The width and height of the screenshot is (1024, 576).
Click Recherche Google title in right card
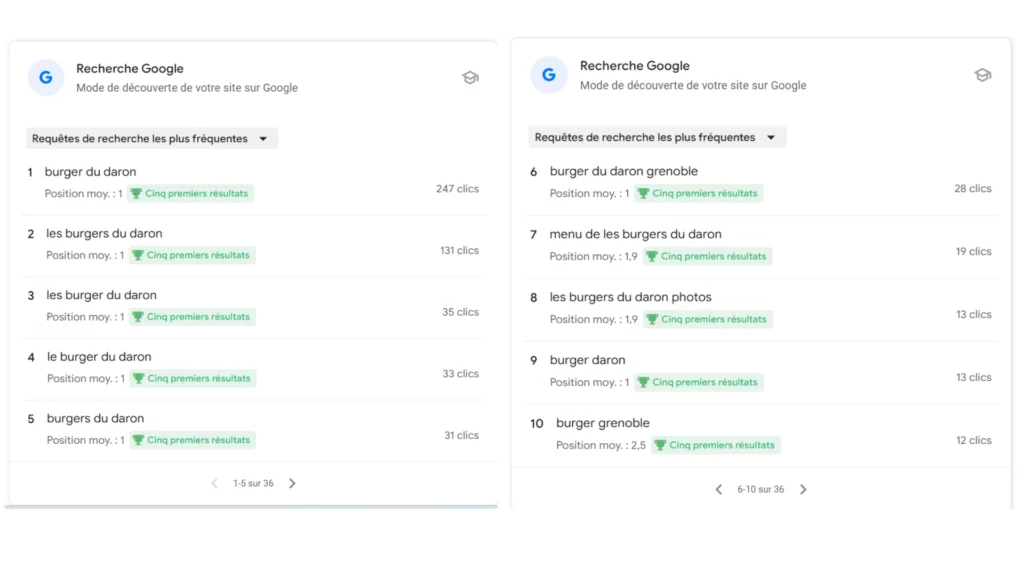coord(635,66)
